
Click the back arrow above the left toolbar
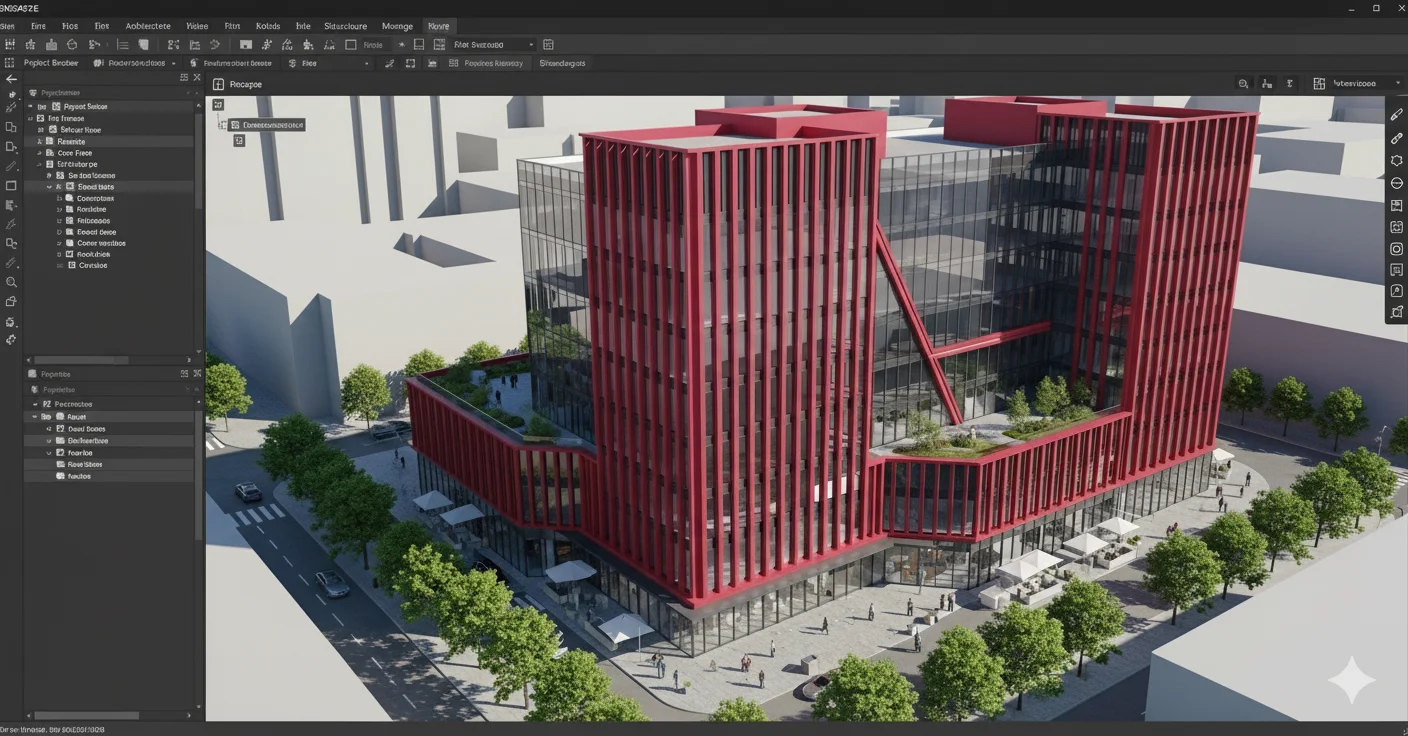11,79
